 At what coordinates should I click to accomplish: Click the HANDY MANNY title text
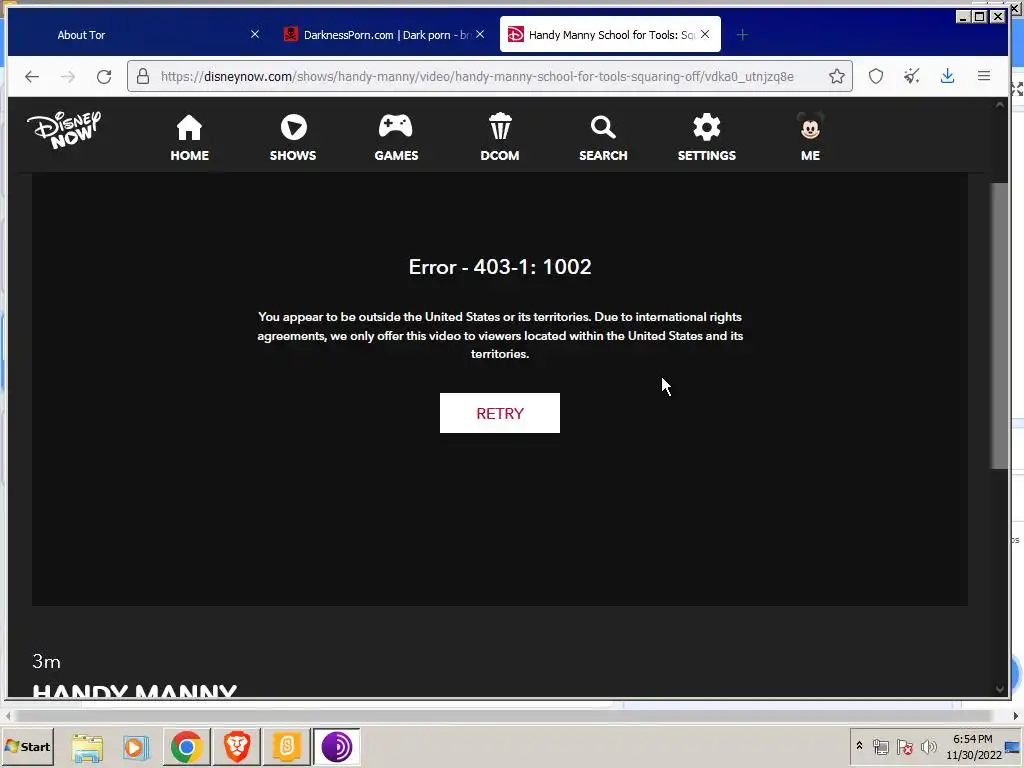[x=135, y=690]
